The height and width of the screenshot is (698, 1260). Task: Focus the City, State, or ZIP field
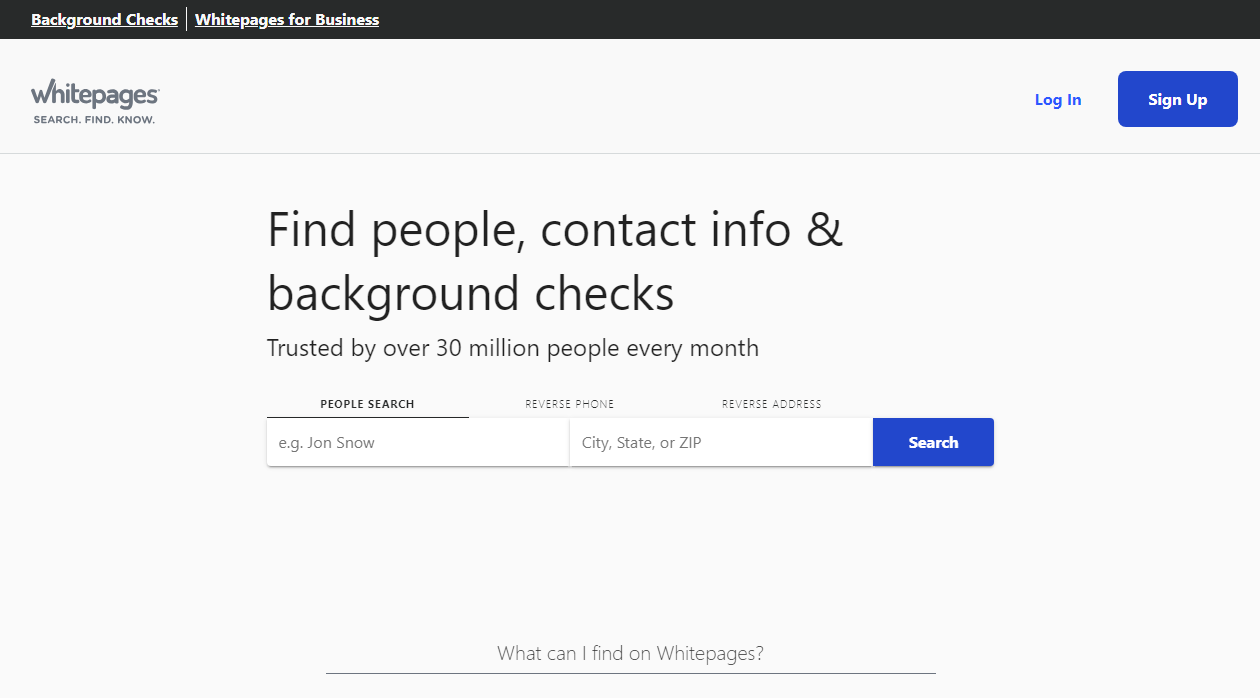point(721,442)
